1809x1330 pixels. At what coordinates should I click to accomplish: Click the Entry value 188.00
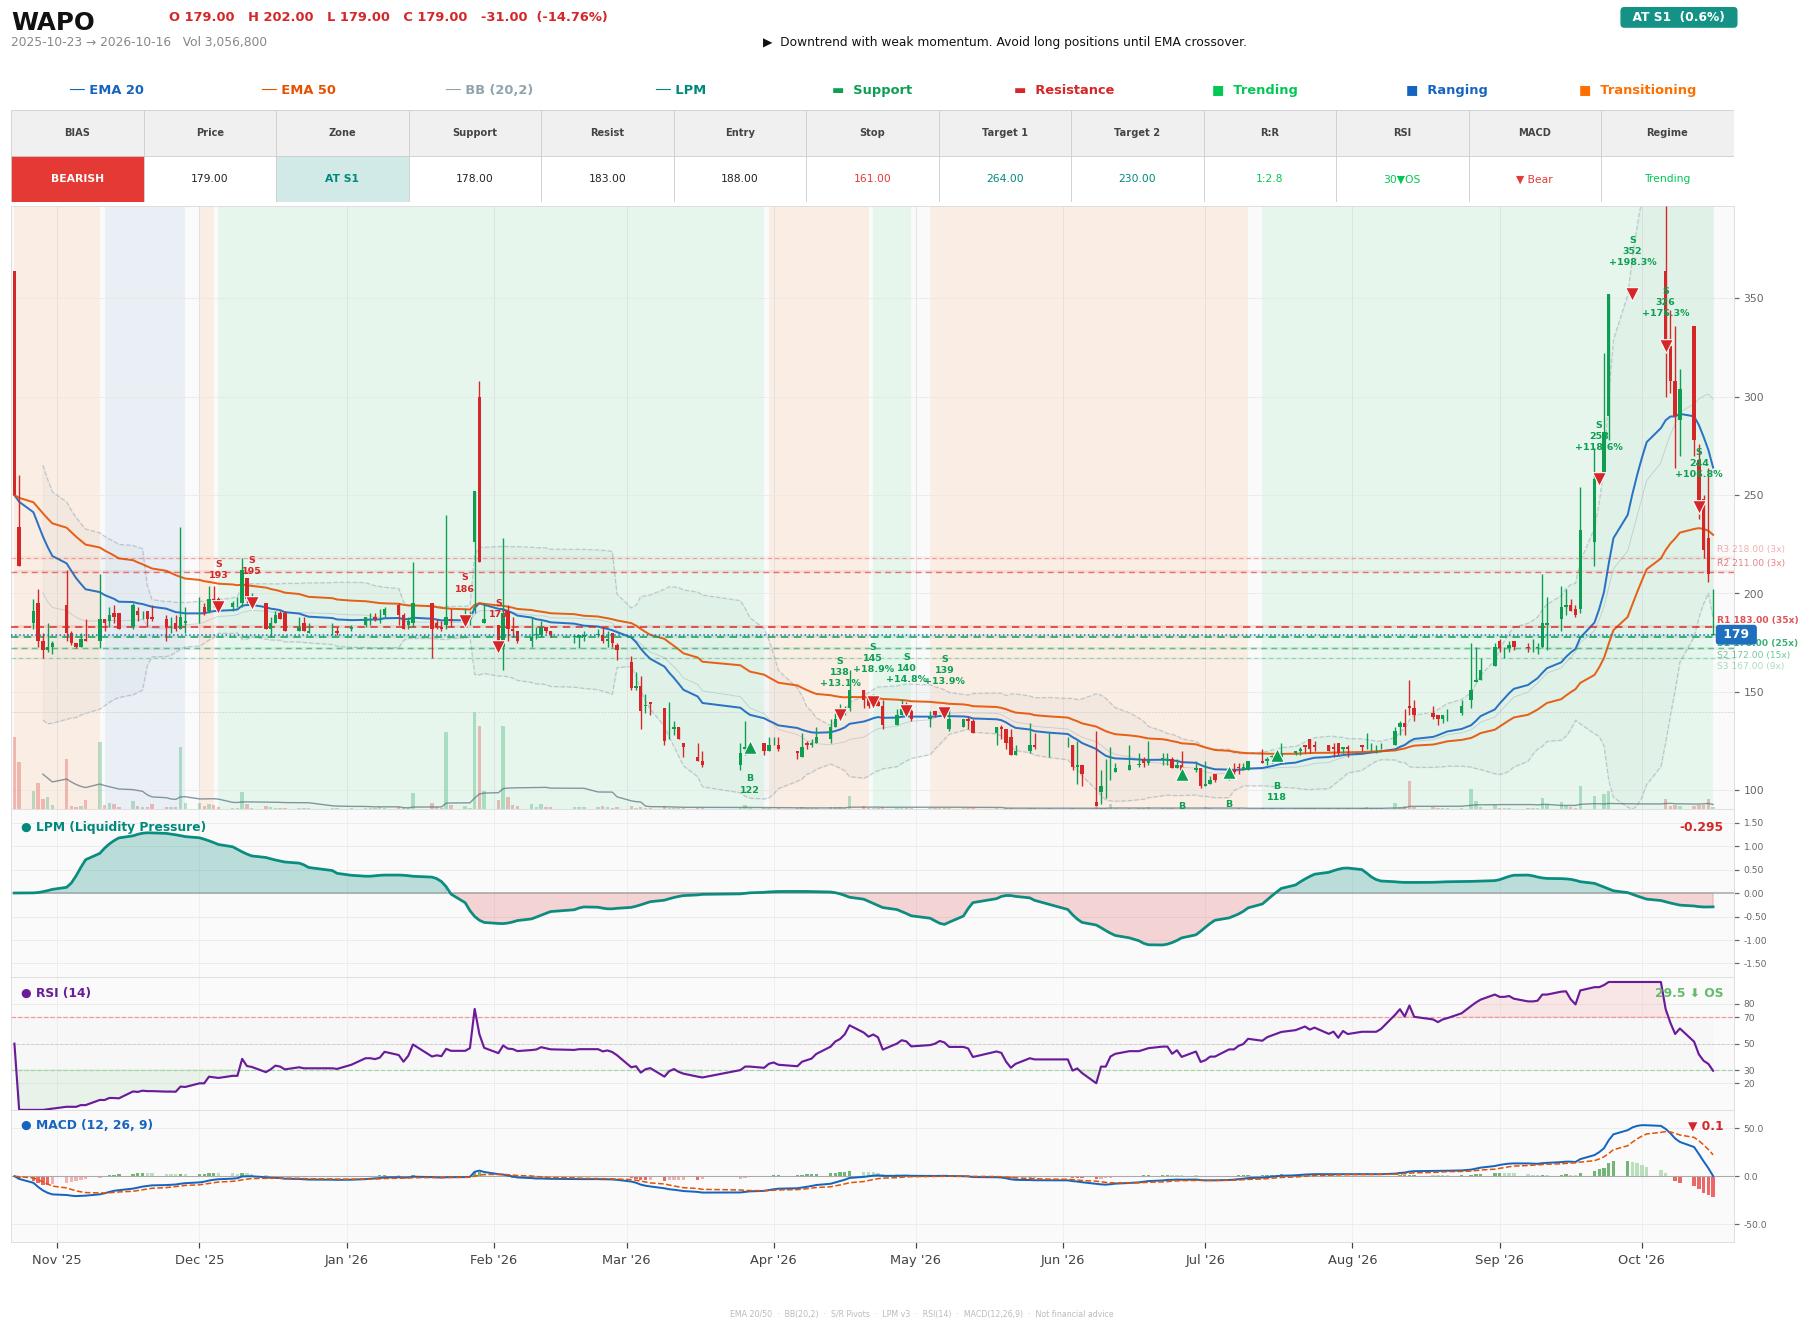[x=739, y=179]
